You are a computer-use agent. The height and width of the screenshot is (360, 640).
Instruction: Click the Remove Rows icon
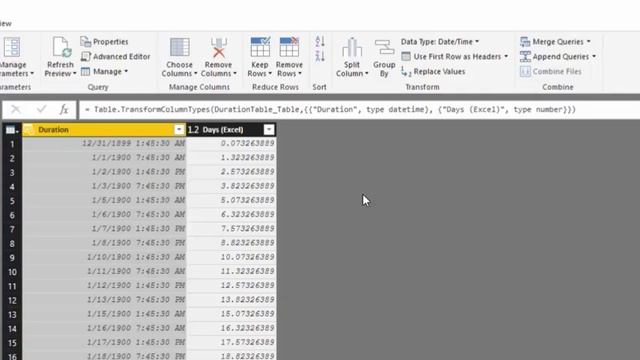click(x=289, y=47)
